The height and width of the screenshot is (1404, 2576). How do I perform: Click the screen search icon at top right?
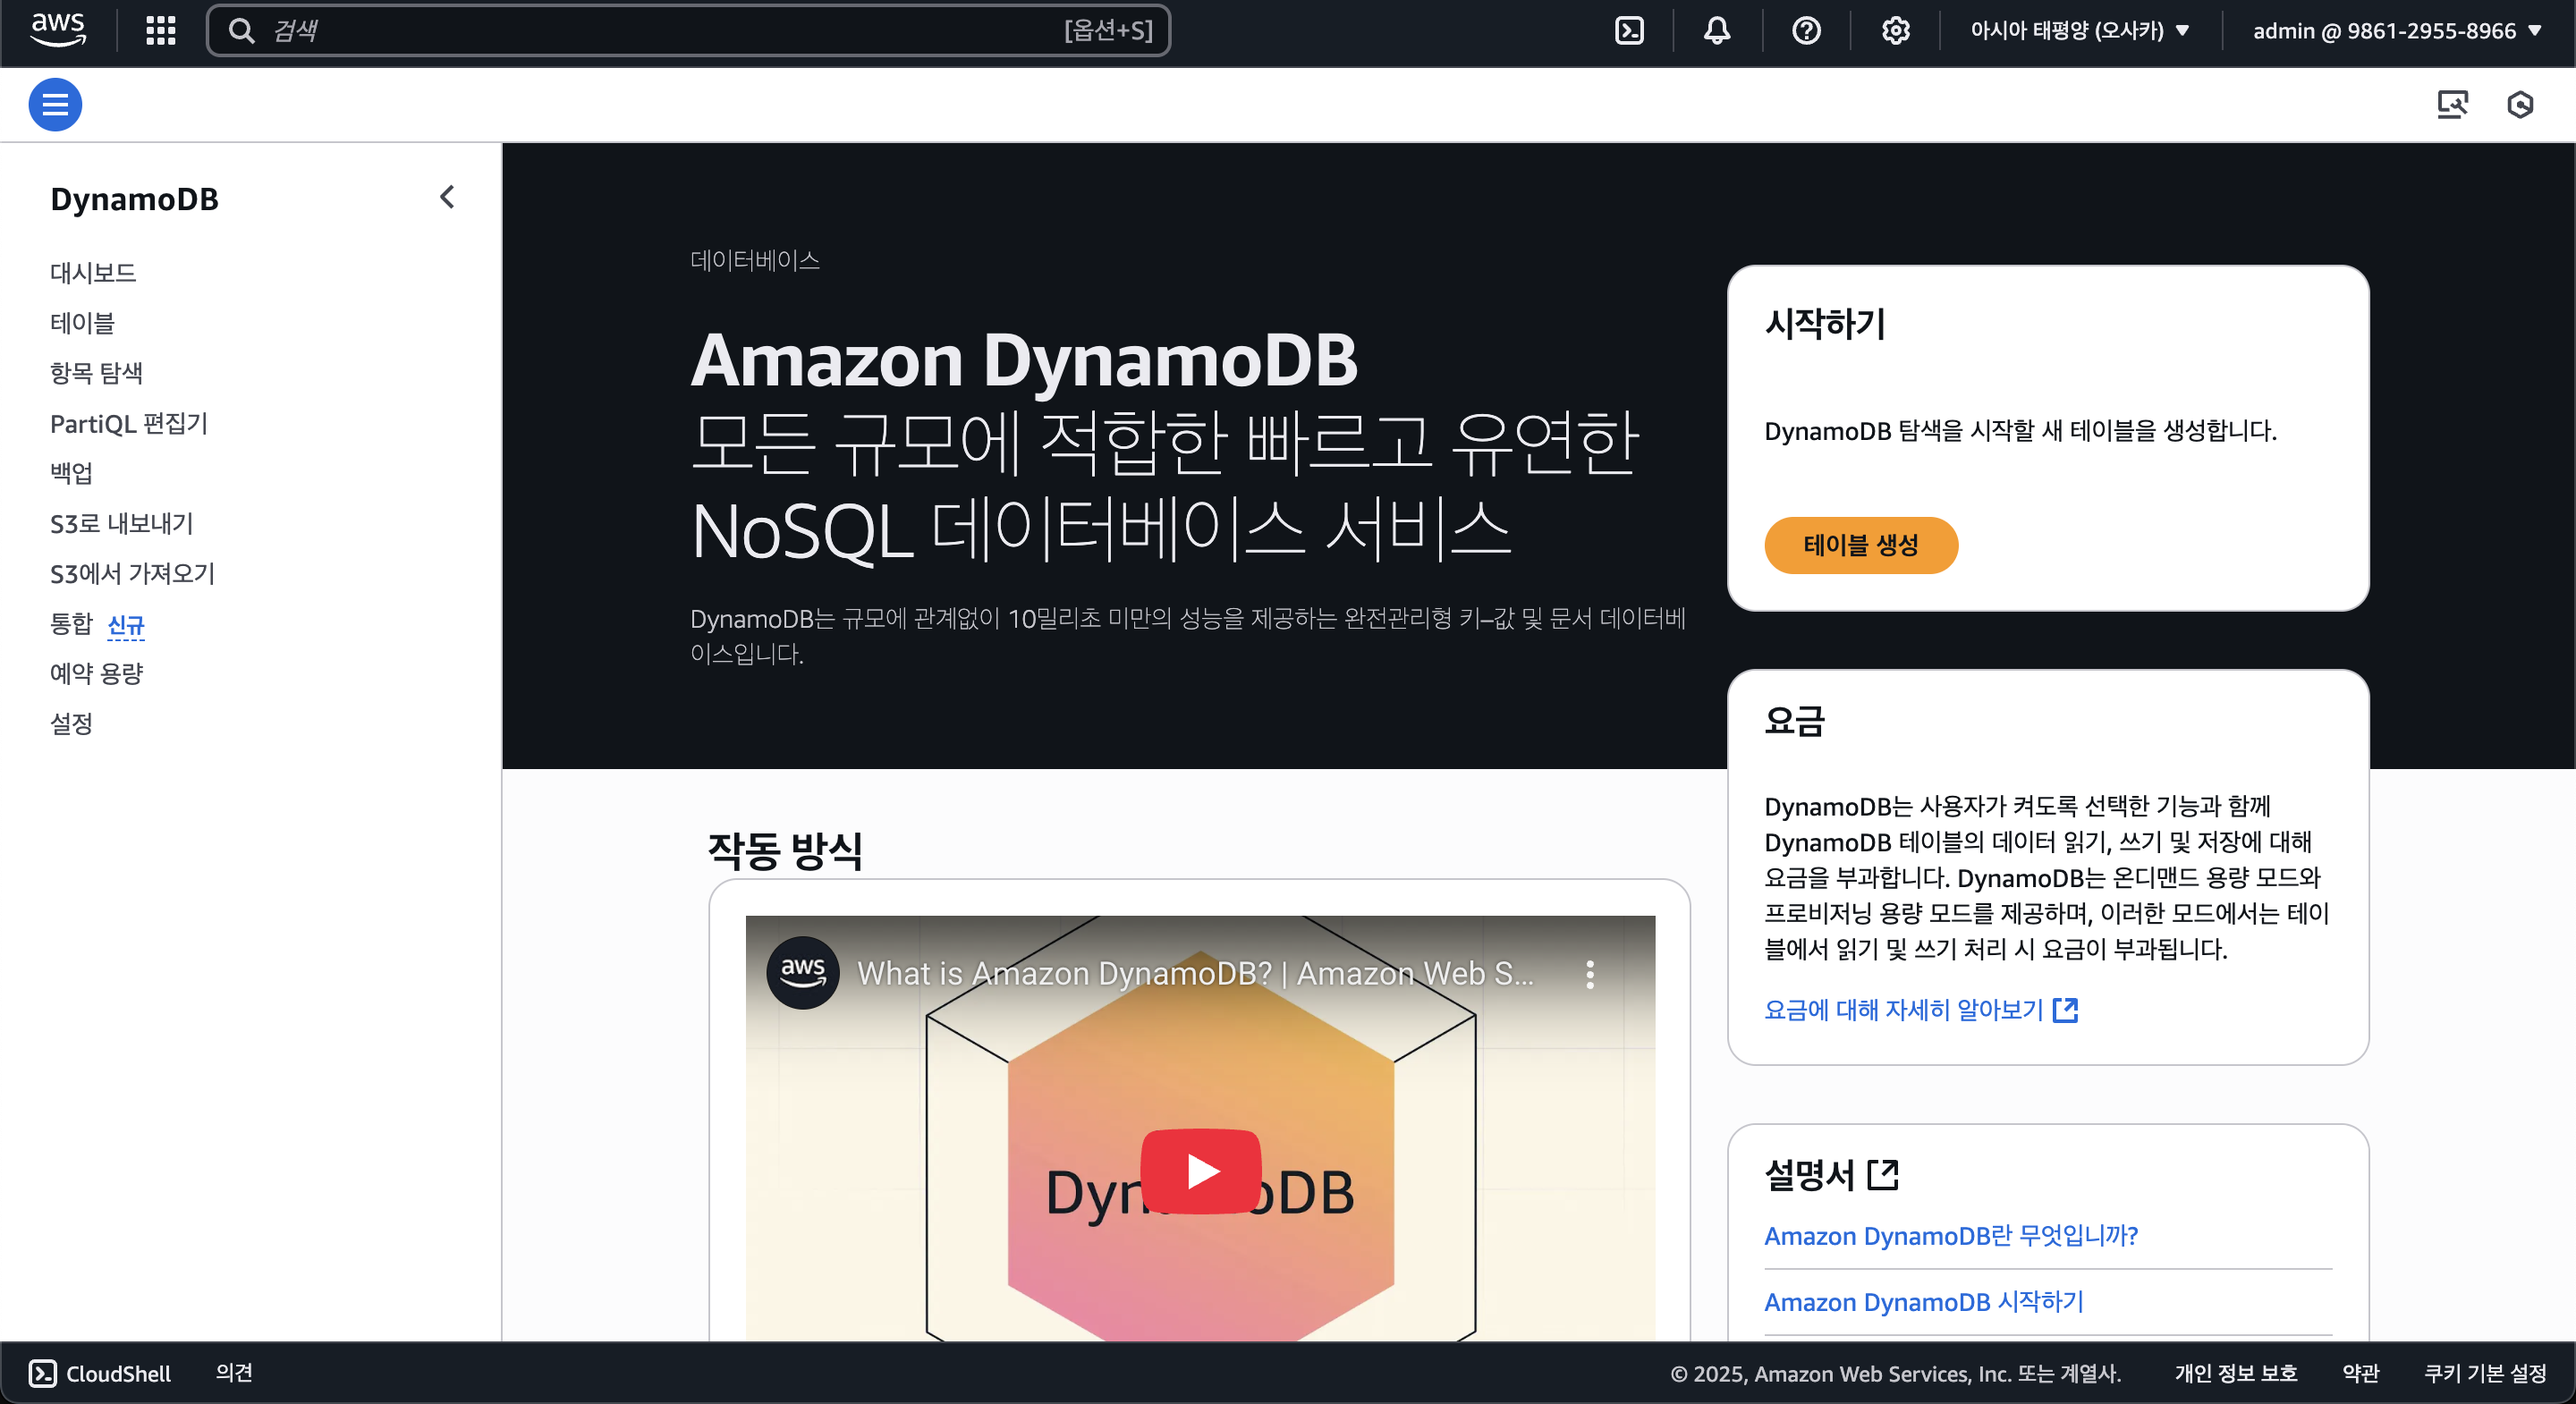(2452, 104)
